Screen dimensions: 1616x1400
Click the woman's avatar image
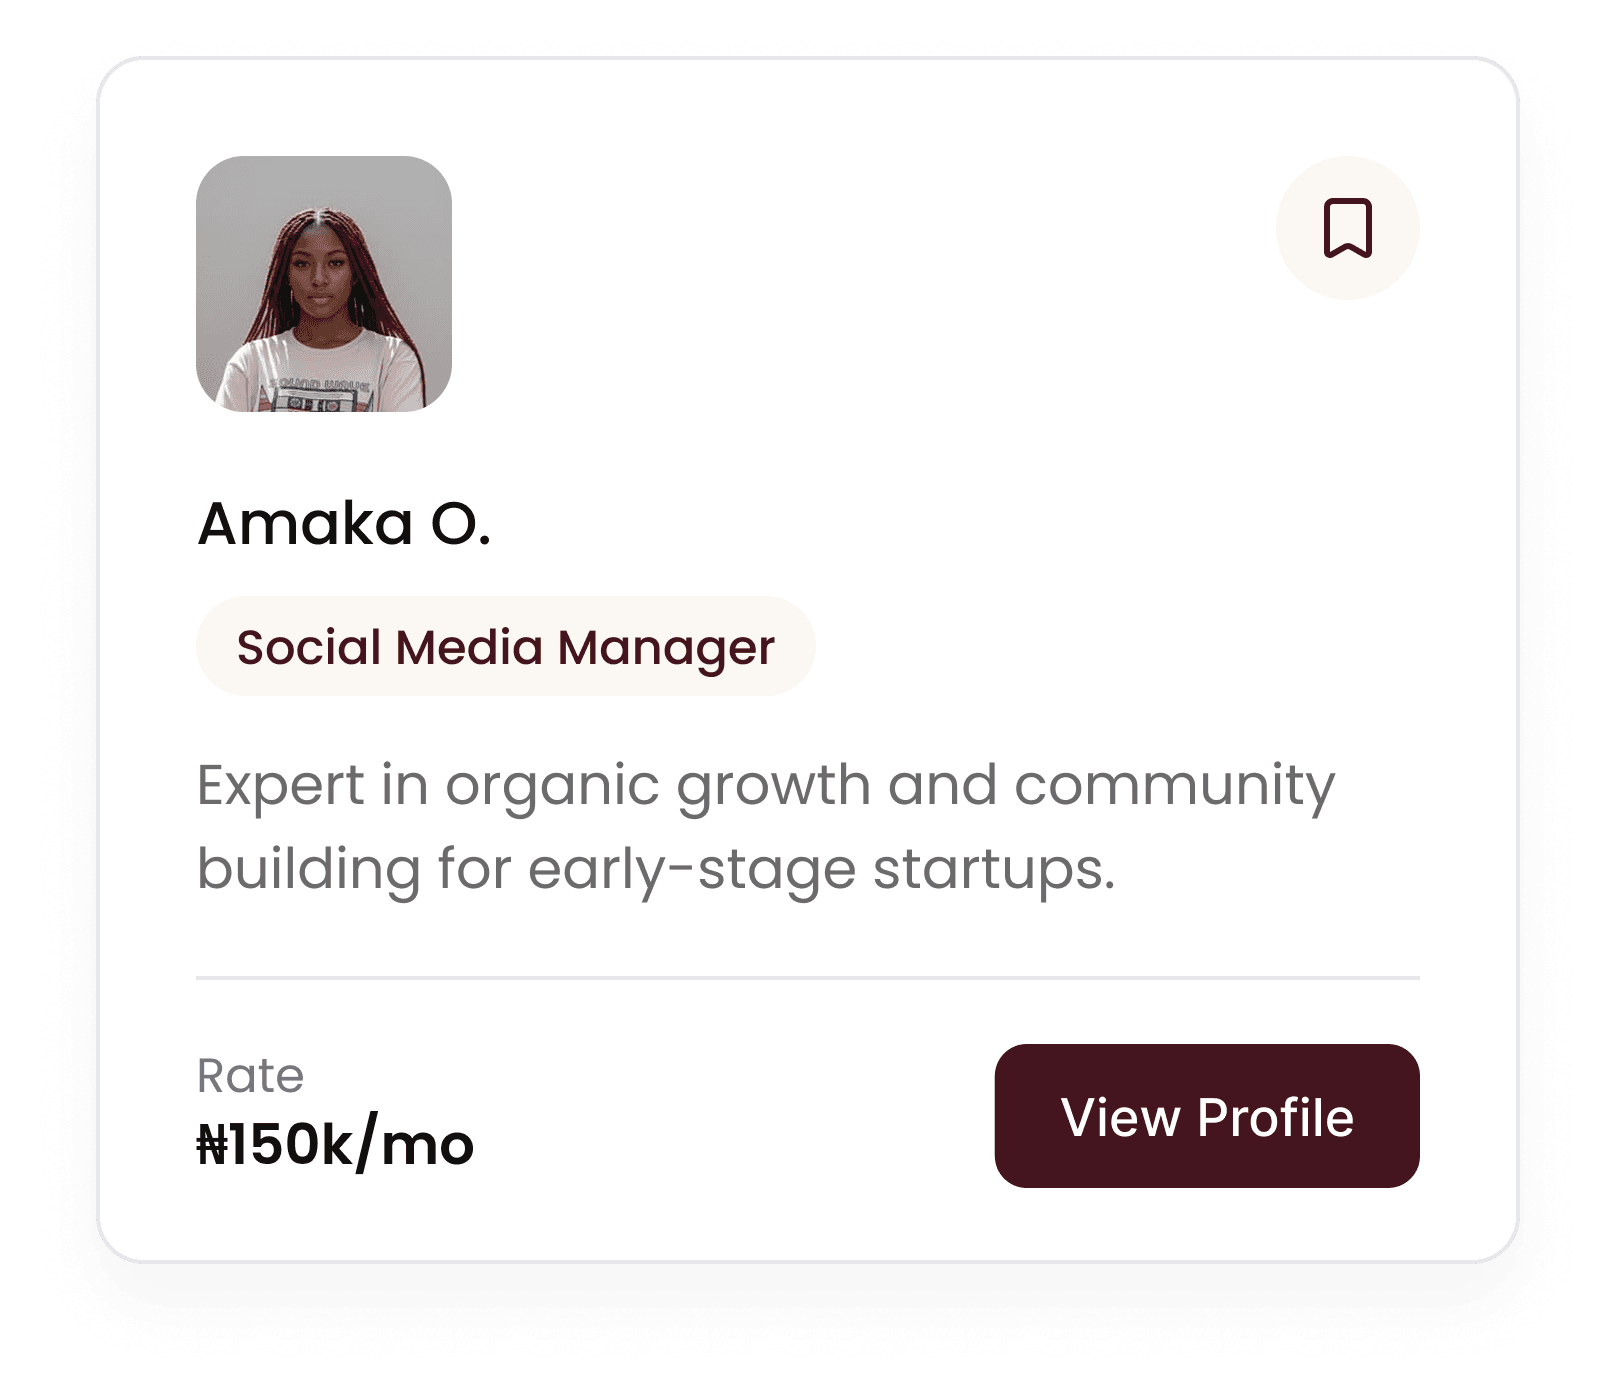tap(324, 284)
